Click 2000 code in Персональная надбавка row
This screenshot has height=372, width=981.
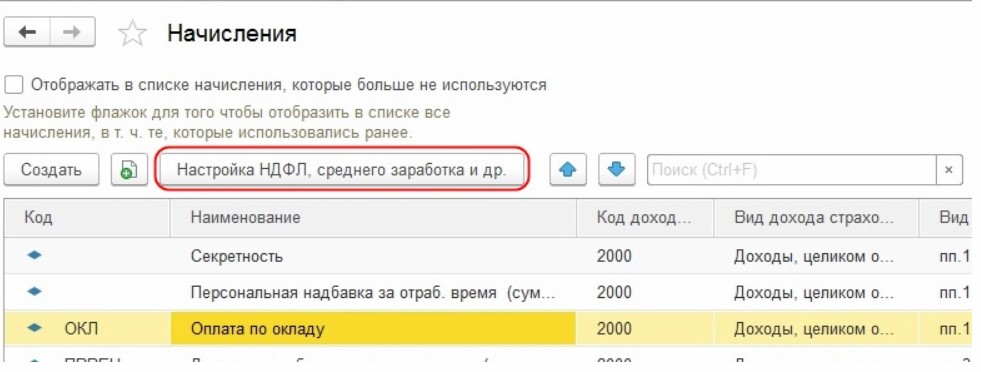point(614,293)
